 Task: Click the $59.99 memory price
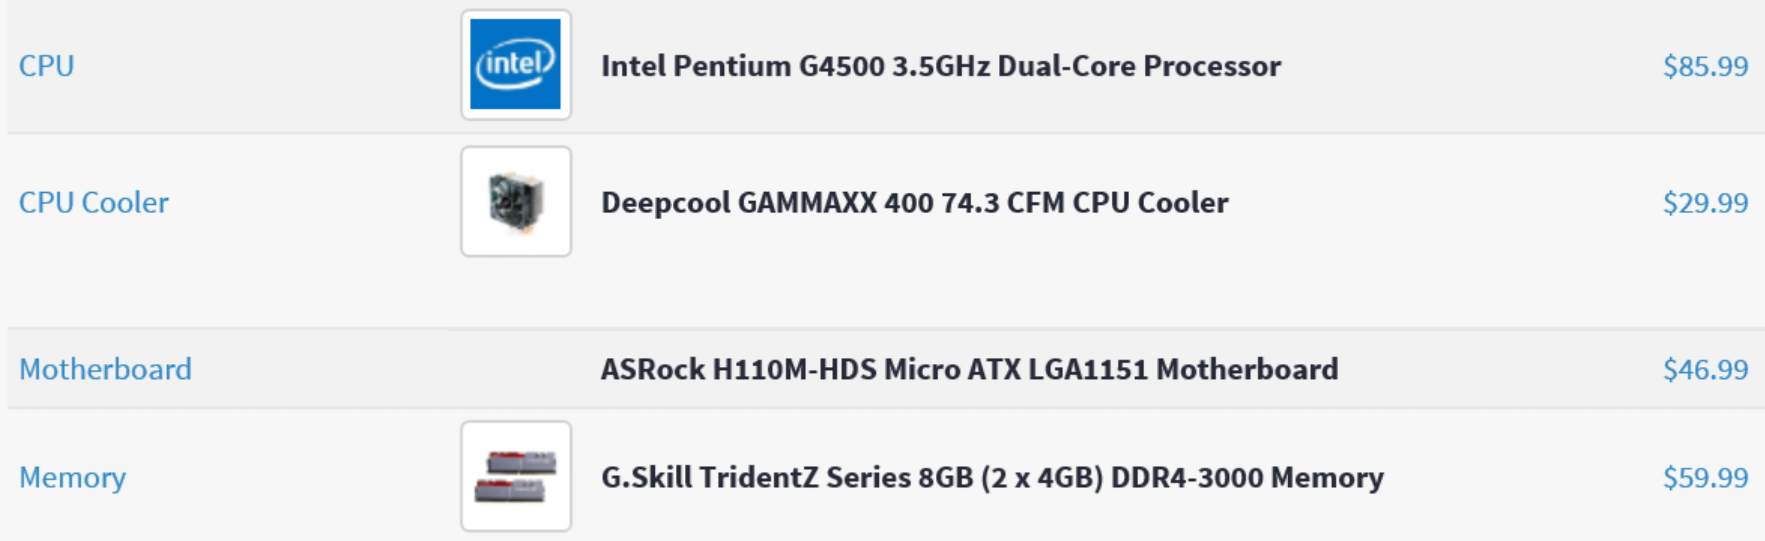tap(1705, 477)
